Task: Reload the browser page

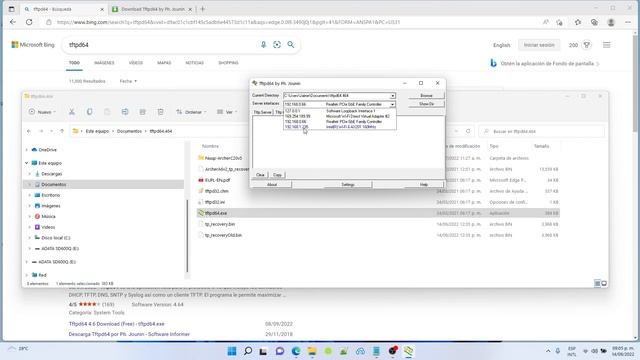Action: 29,22
